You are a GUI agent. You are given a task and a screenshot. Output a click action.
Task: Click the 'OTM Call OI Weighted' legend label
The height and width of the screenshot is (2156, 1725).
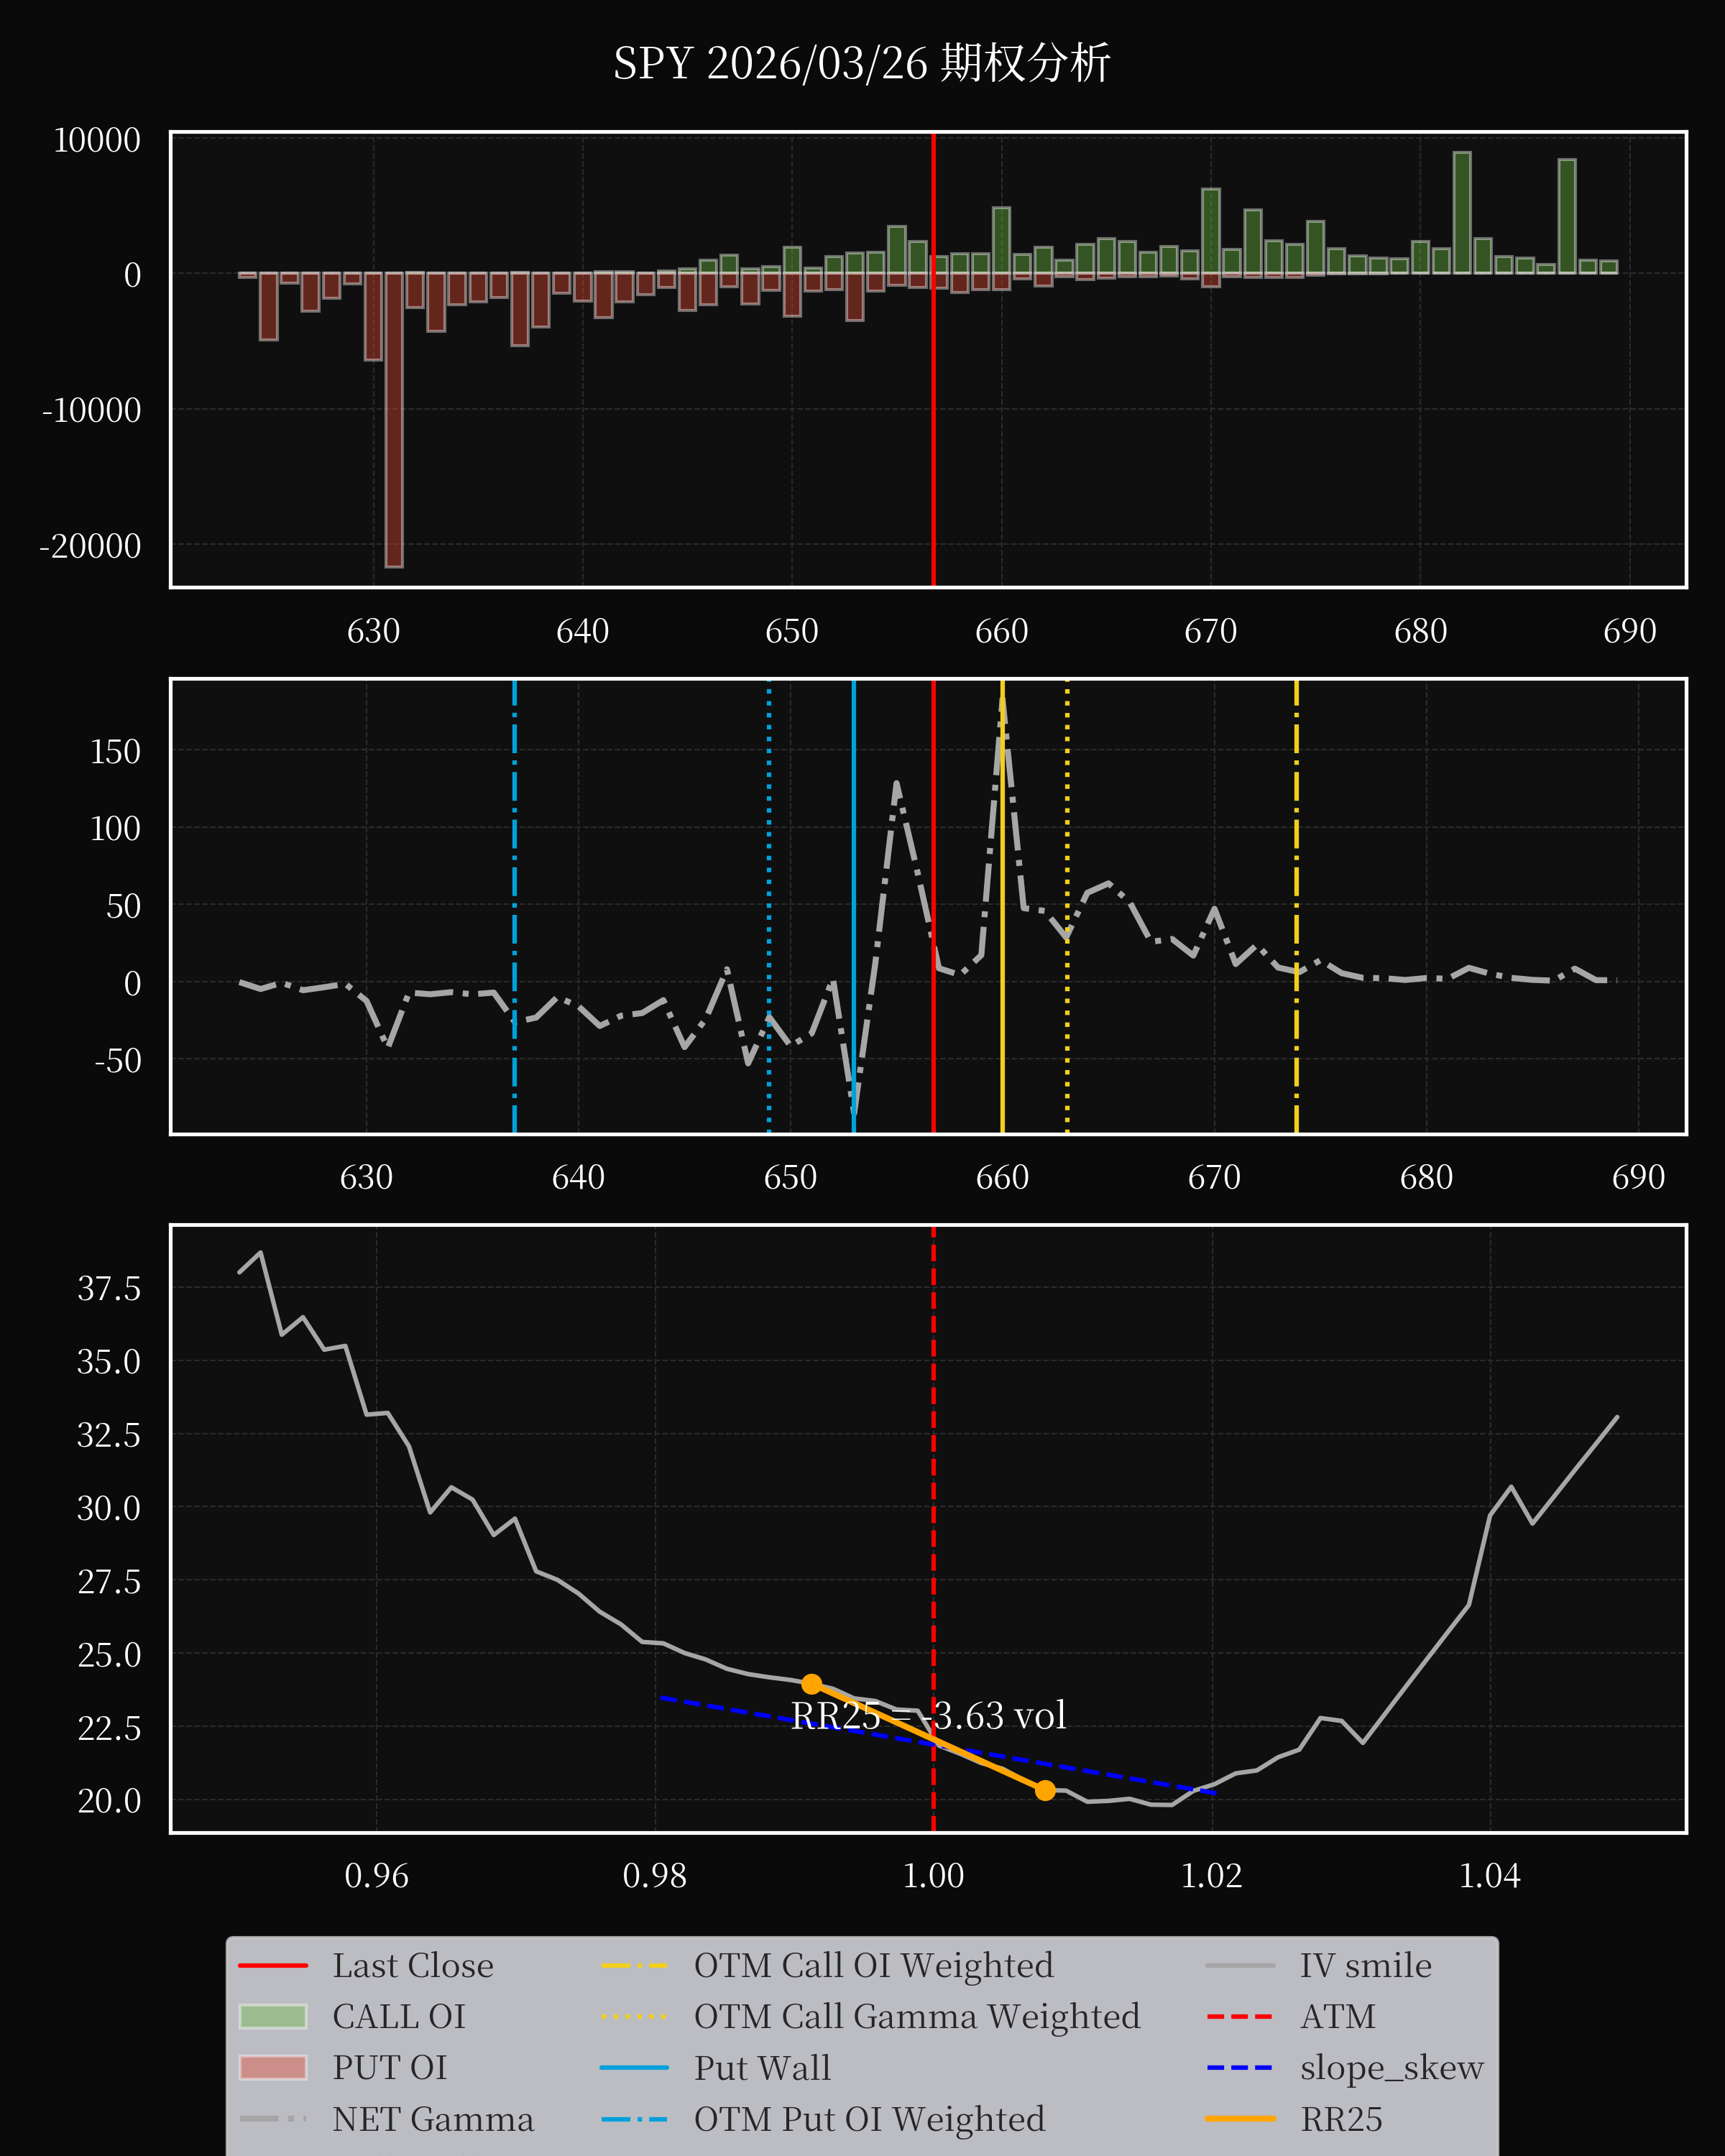[x=874, y=1966]
